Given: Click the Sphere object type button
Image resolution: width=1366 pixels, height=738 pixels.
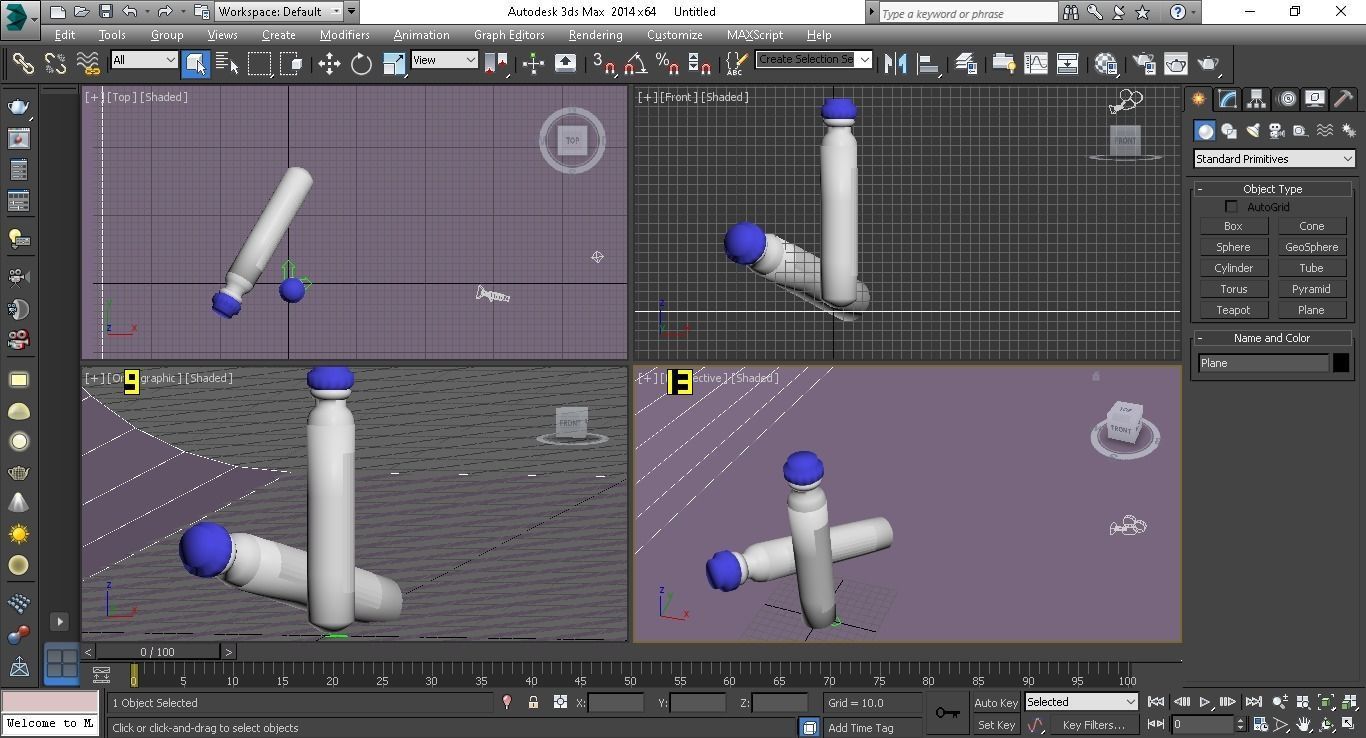Looking at the screenshot, I should pyautogui.click(x=1233, y=247).
